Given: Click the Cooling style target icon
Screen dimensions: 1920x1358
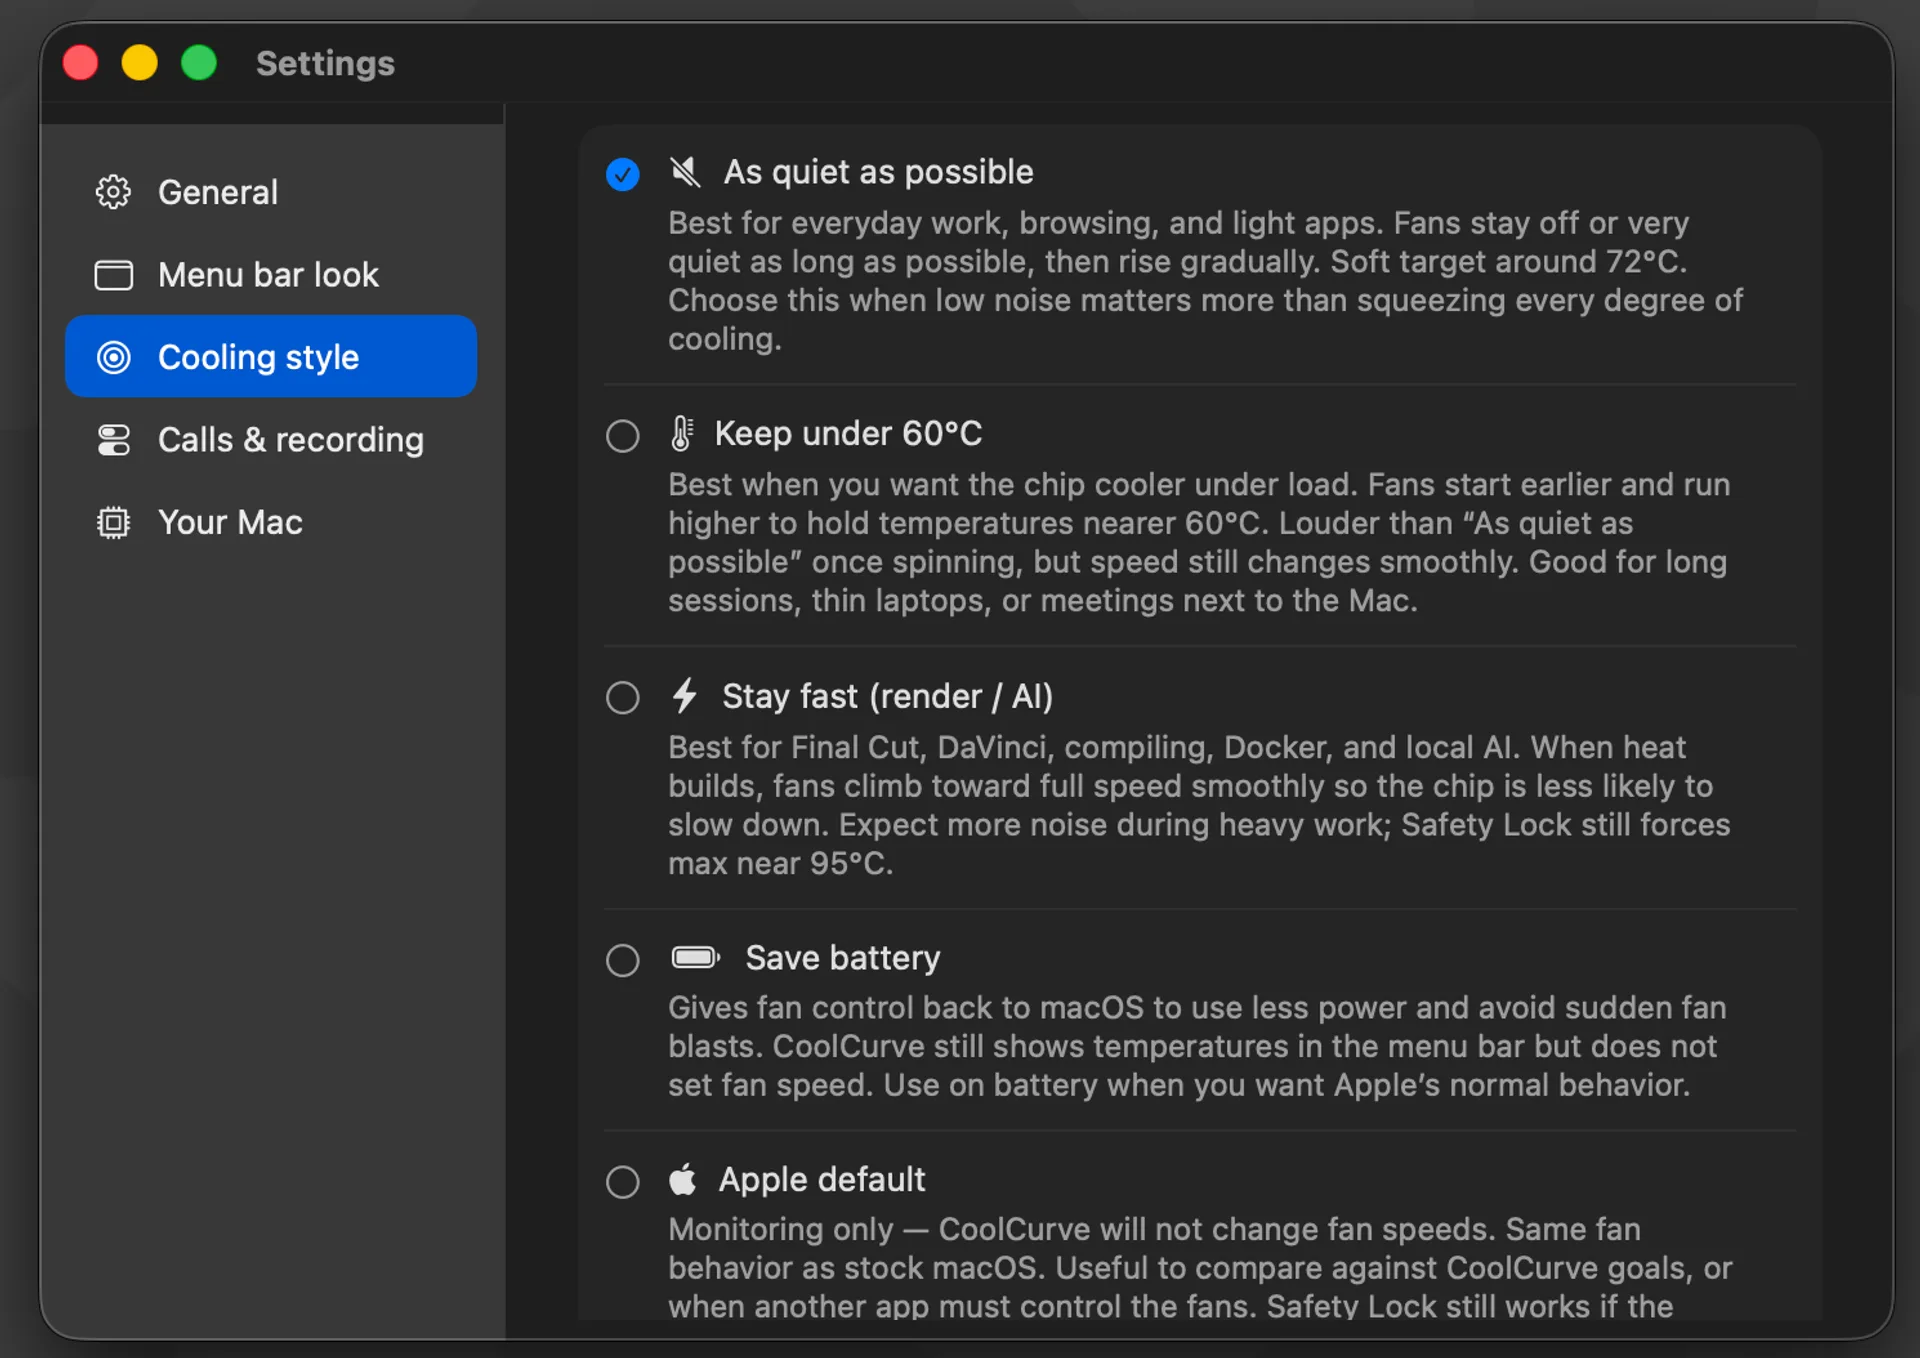Looking at the screenshot, I should (x=113, y=357).
